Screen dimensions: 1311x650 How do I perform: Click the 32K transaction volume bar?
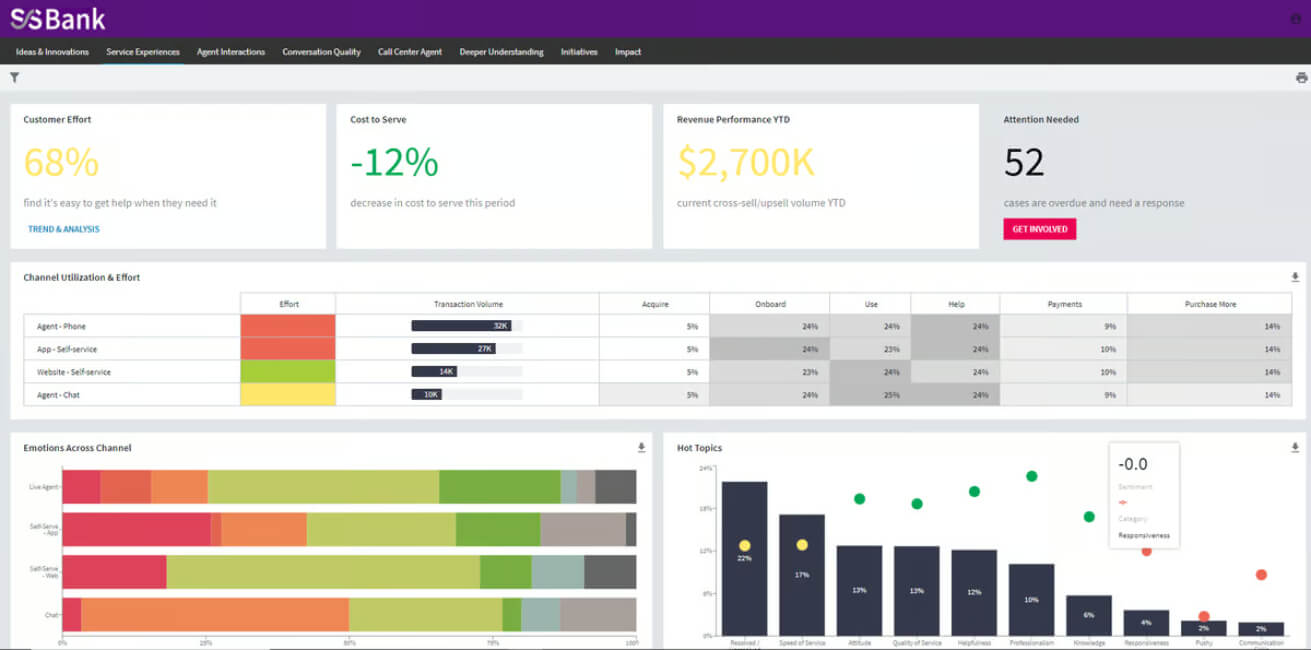pos(462,326)
